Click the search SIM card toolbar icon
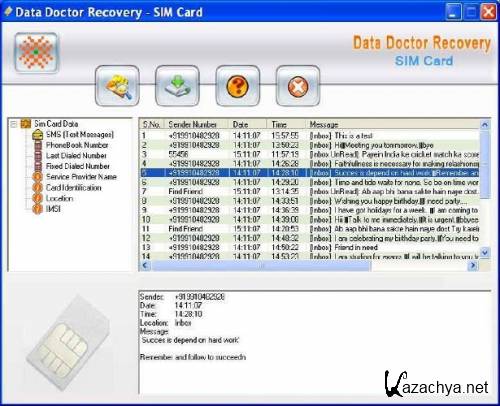Screen dimensions: 500x406 117,86
